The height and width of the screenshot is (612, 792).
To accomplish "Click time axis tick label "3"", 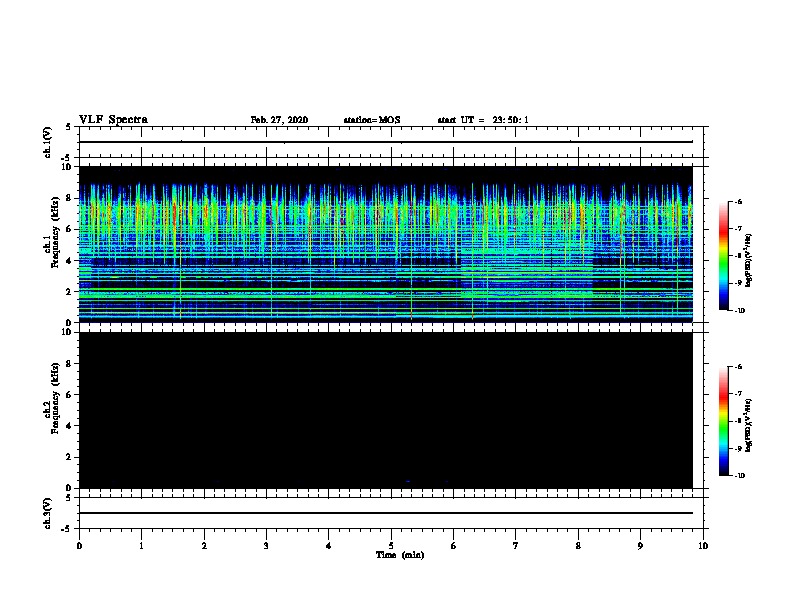I will coord(266,546).
